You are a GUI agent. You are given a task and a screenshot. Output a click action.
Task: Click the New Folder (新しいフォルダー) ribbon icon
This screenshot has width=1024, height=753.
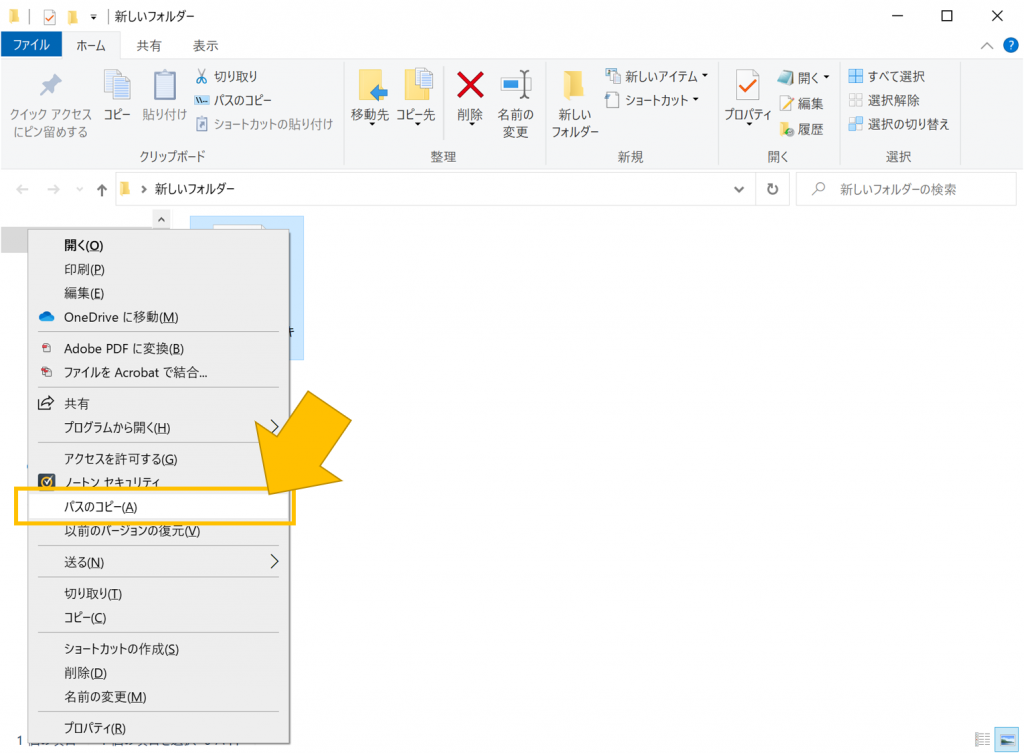point(574,87)
